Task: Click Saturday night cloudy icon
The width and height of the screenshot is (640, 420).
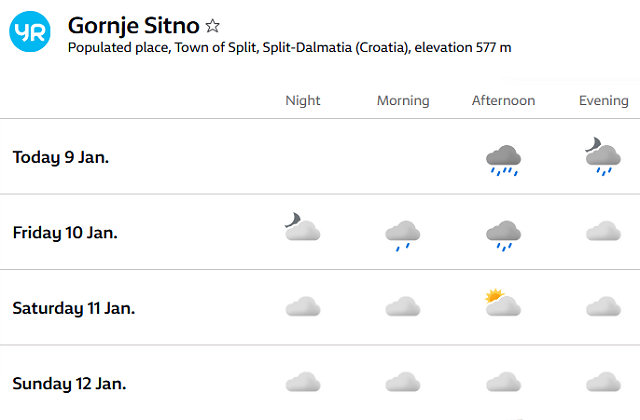Action: pos(303,307)
